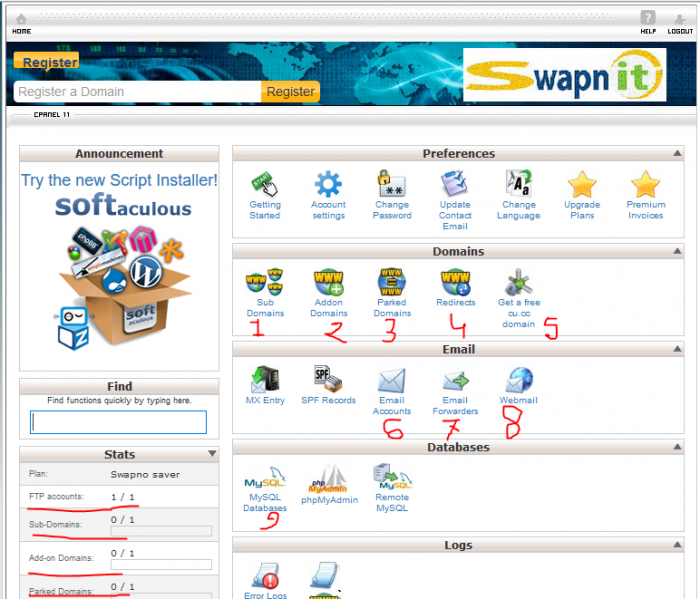Open the Change Password icon
Screen dimensions: 700x599
tap(392, 183)
